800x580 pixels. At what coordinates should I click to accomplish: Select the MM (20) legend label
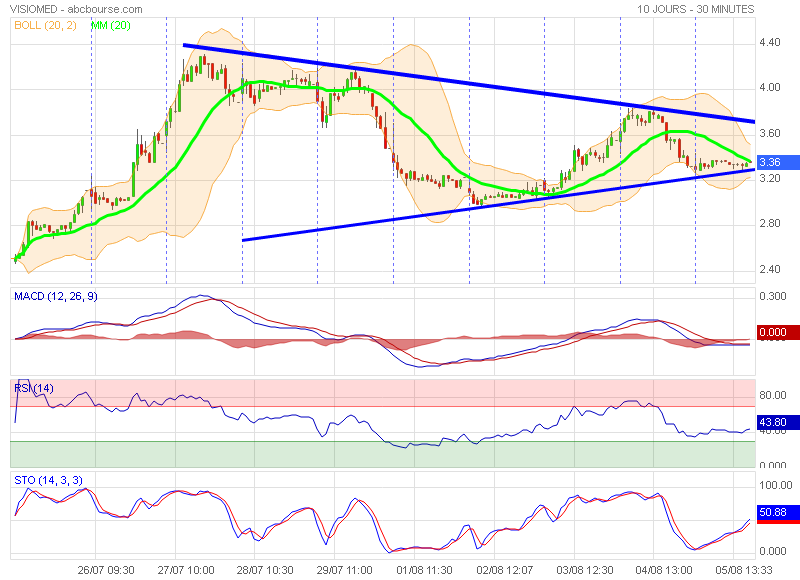111,26
